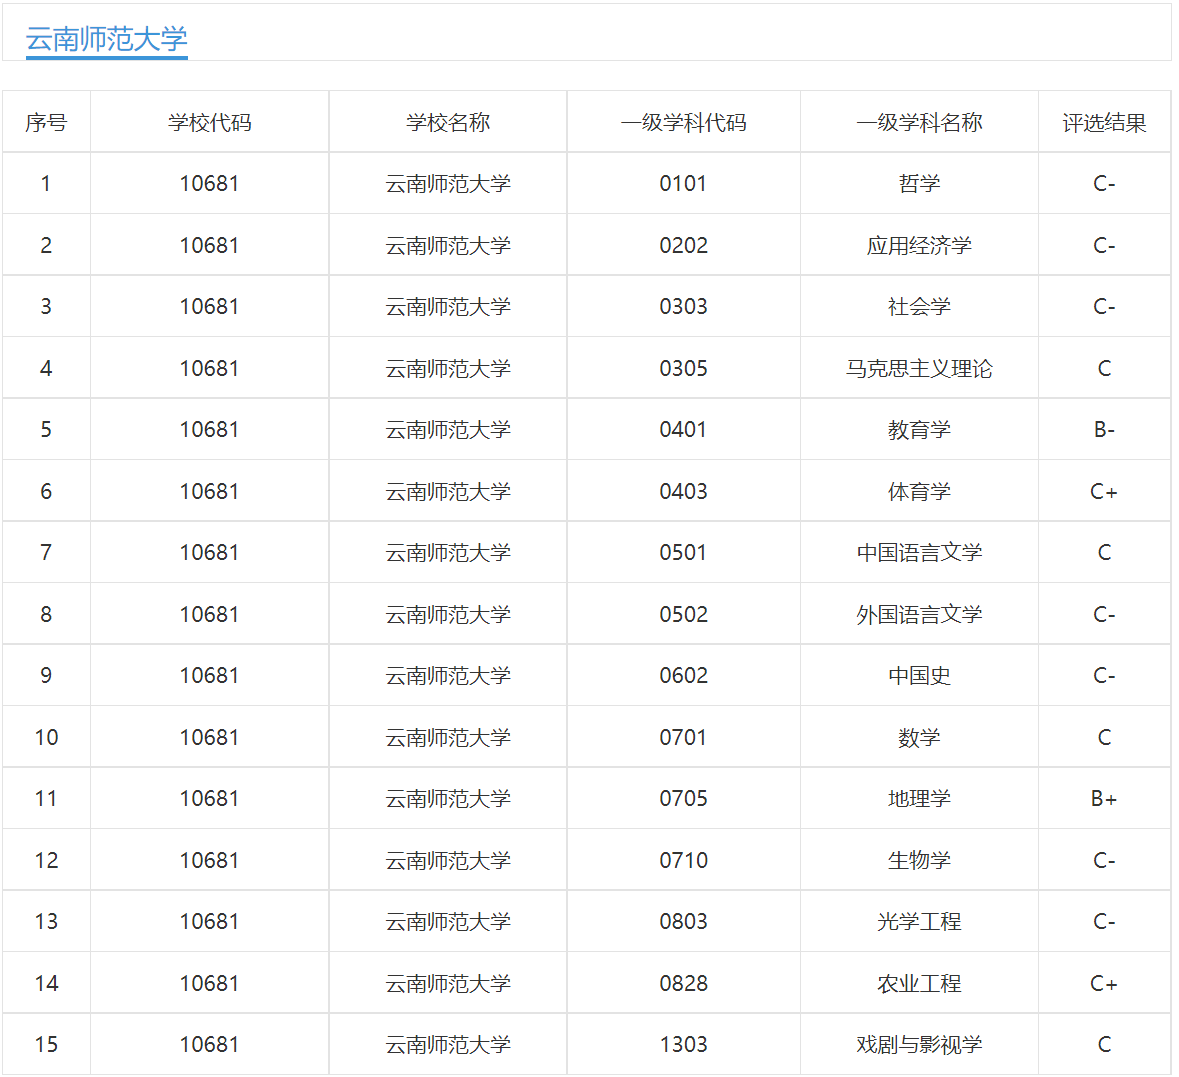
Task: Click the 一级学科名称 column header
Action: click(x=919, y=123)
